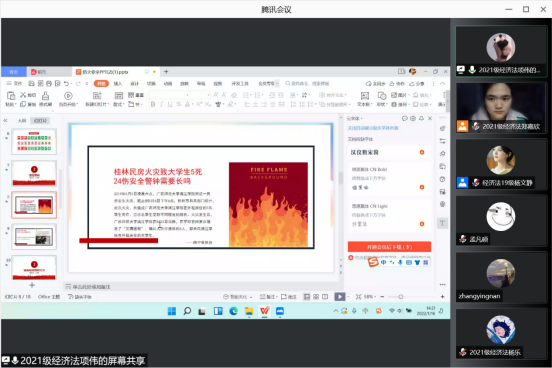Open the Insert ribbon tab
552x368 pixels.
pyautogui.click(x=118, y=83)
